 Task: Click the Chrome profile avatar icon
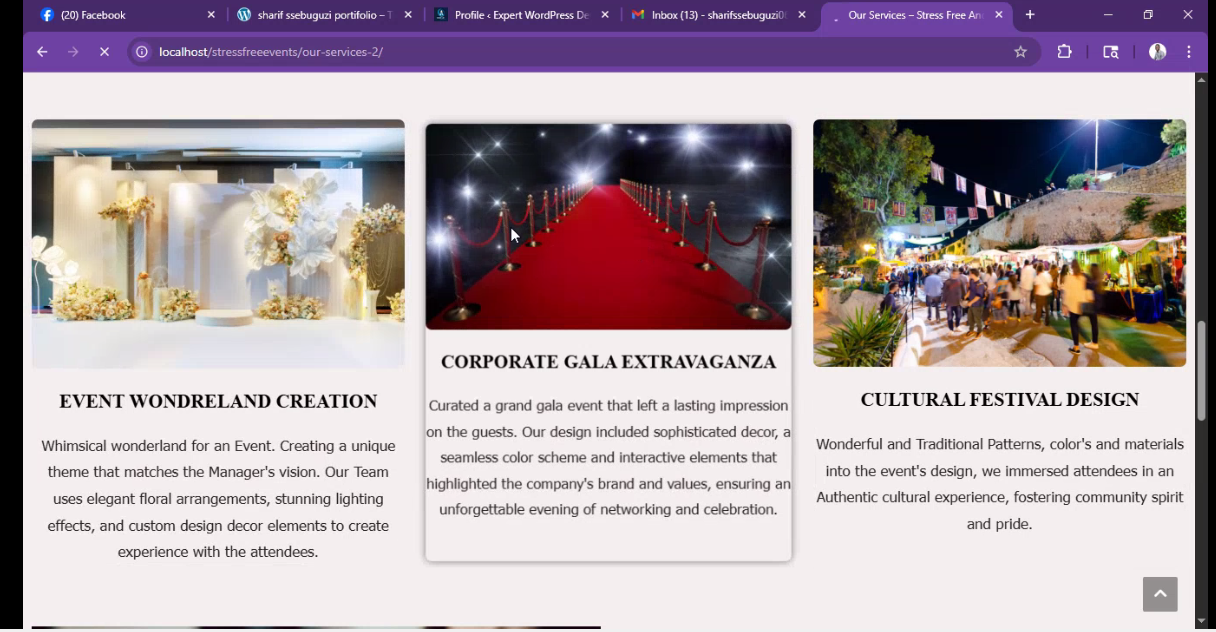tap(1157, 52)
